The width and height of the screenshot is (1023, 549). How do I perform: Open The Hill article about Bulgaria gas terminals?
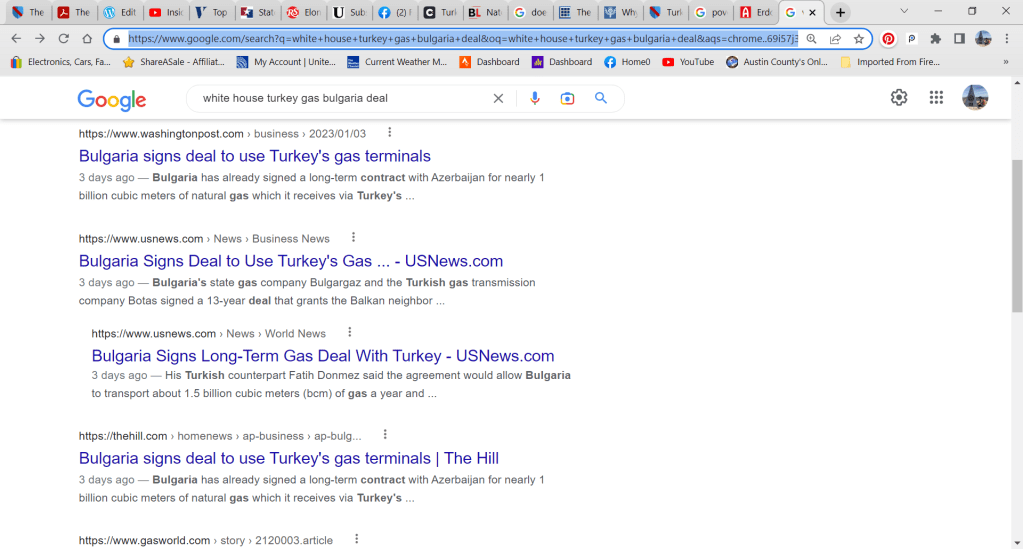click(x=288, y=458)
